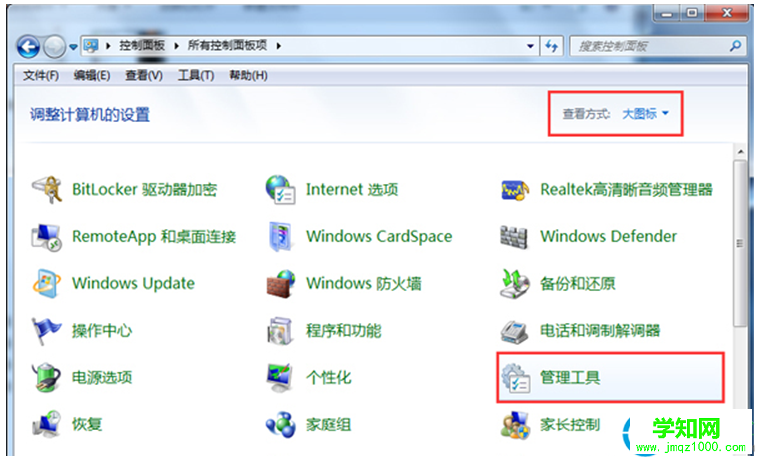Open the 电话和调制解调器 phone icon
The width and height of the screenshot is (757, 459).
pos(515,331)
